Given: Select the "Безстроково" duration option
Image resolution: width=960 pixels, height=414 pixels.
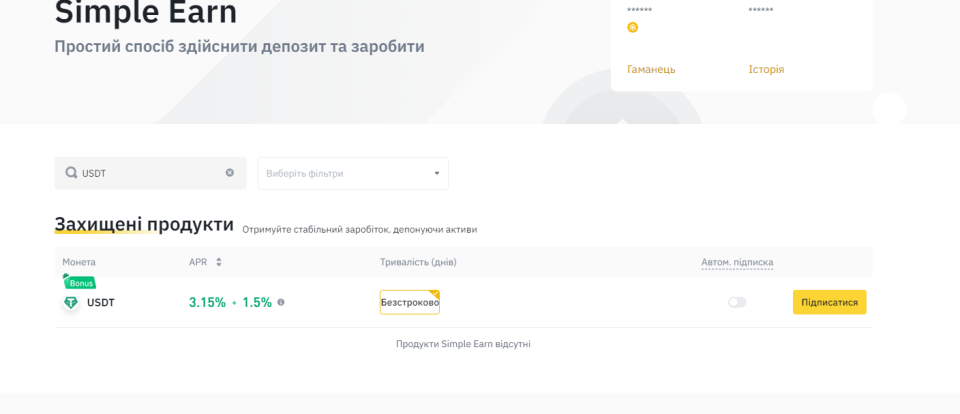Looking at the screenshot, I should click(x=409, y=302).
